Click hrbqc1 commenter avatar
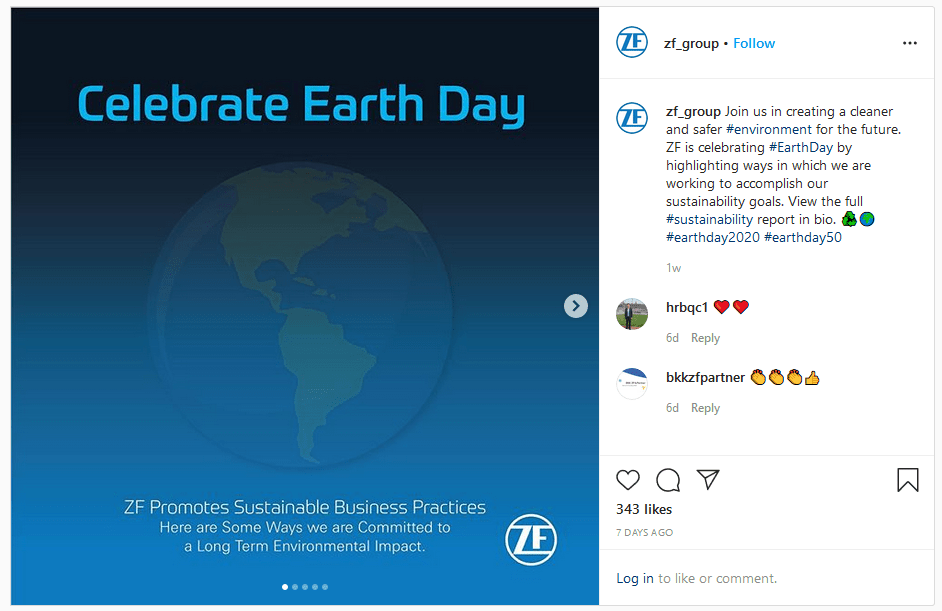This screenshot has width=942, height=611. (632, 314)
